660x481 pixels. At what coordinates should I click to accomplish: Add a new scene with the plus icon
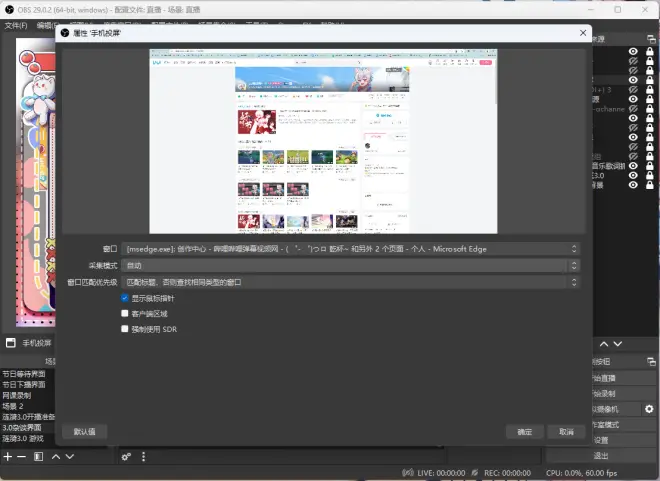8,457
